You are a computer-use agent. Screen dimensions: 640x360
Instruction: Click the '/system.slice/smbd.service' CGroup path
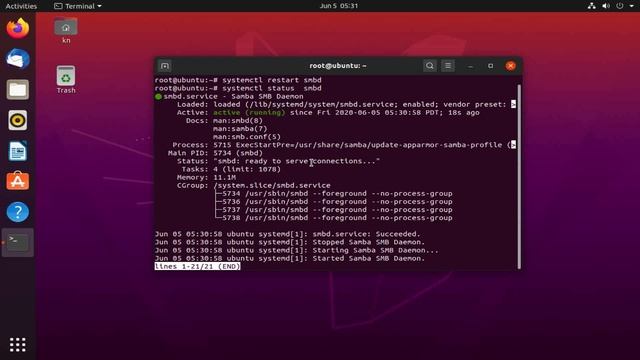(x=272, y=185)
